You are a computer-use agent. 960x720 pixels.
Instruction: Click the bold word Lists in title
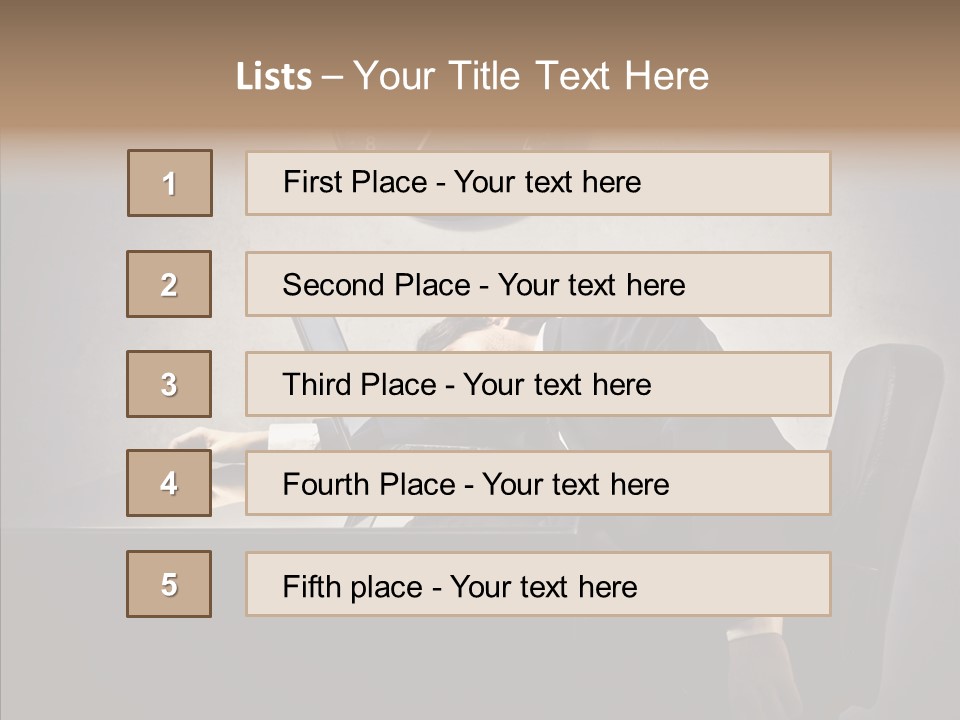tap(274, 77)
